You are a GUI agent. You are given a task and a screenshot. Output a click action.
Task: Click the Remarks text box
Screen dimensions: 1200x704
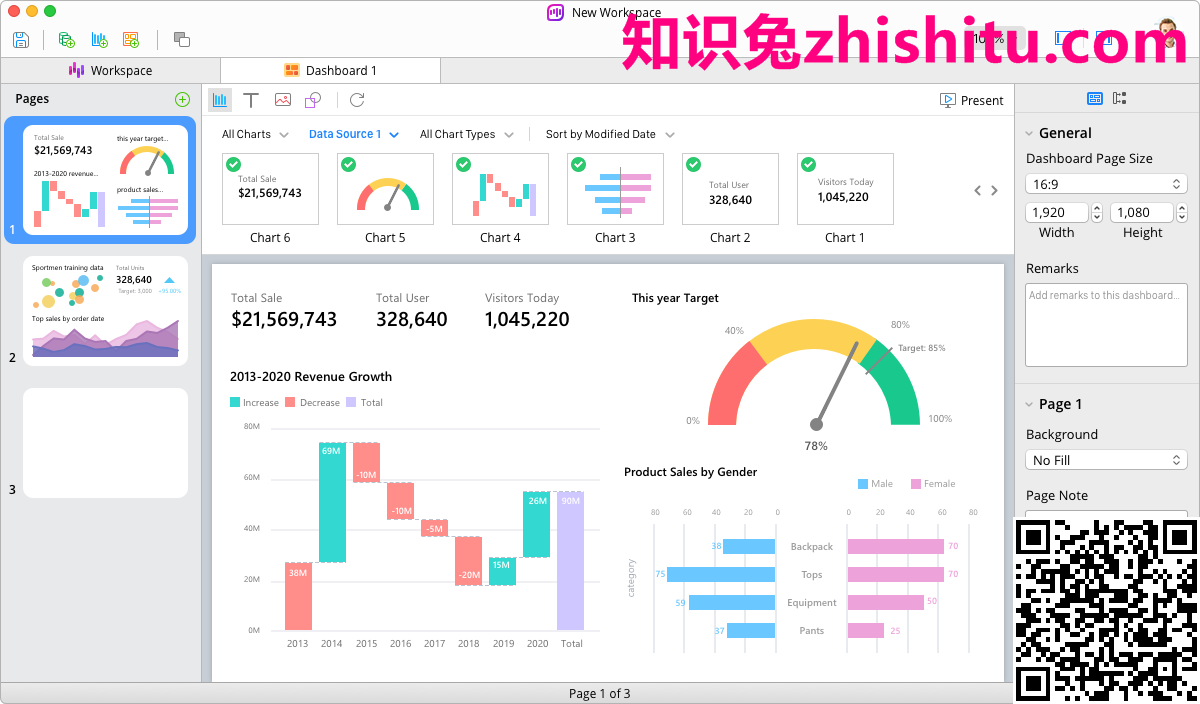coord(1106,324)
